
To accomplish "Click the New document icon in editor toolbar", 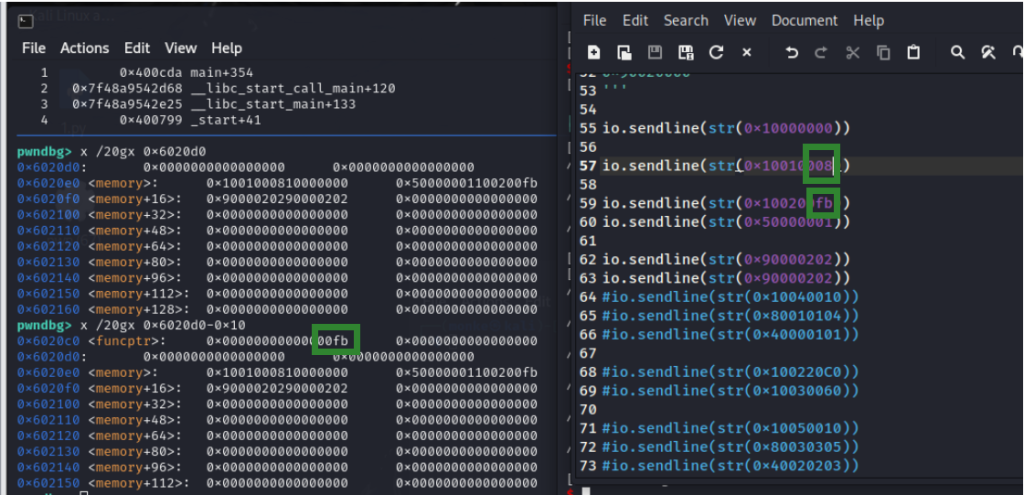I will [x=594, y=53].
